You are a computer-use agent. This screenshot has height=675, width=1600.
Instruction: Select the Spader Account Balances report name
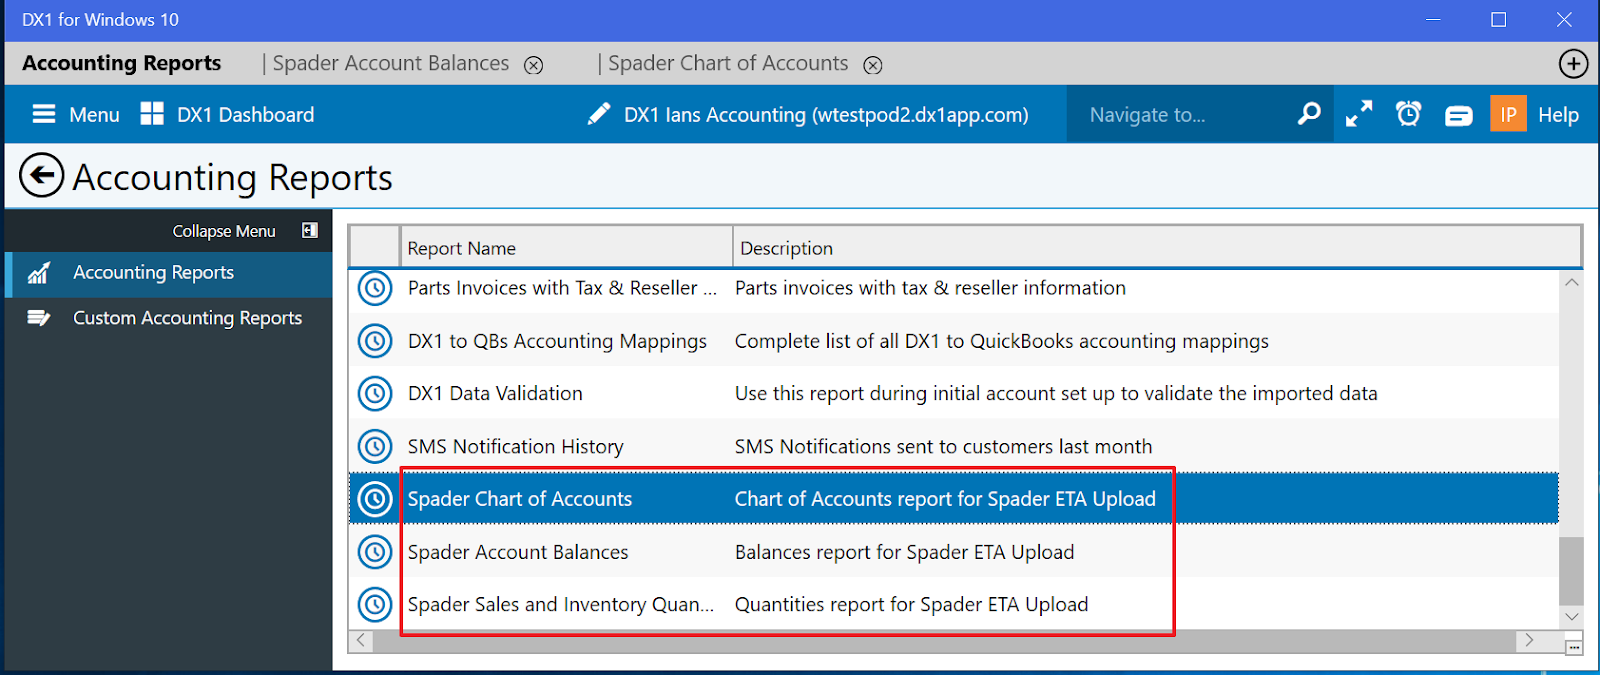pos(518,552)
